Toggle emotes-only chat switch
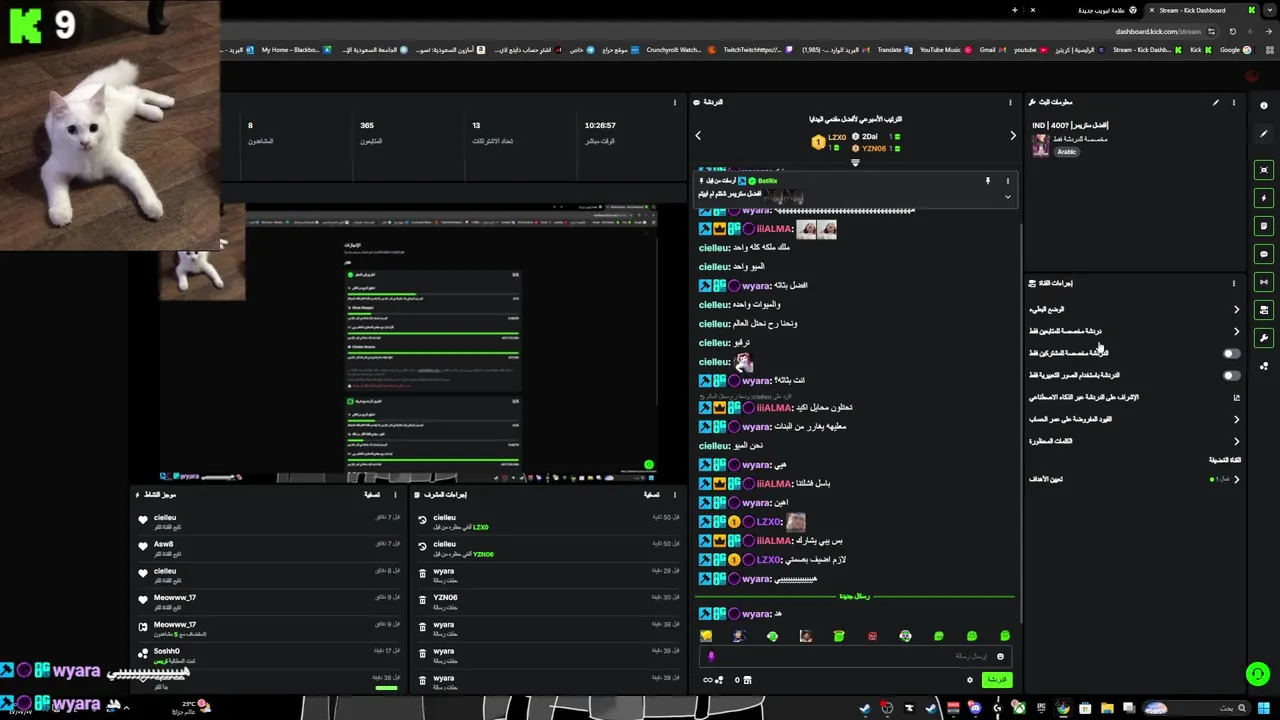 click(1231, 375)
